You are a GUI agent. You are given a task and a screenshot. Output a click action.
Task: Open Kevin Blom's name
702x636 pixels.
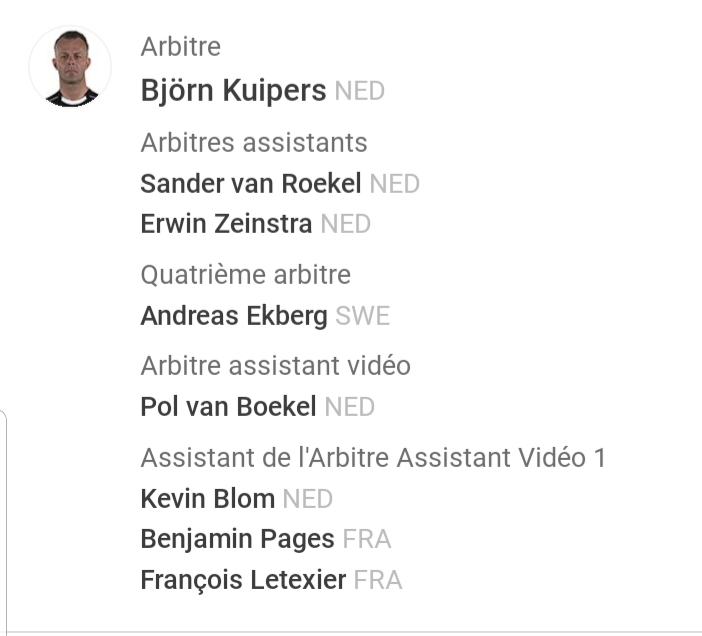[207, 499]
